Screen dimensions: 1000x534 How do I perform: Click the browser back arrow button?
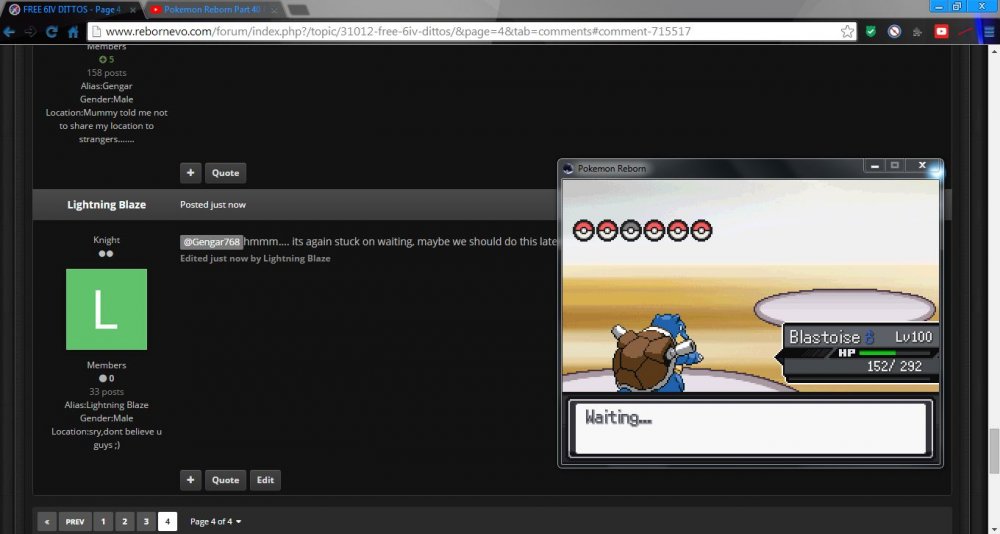pos(9,31)
